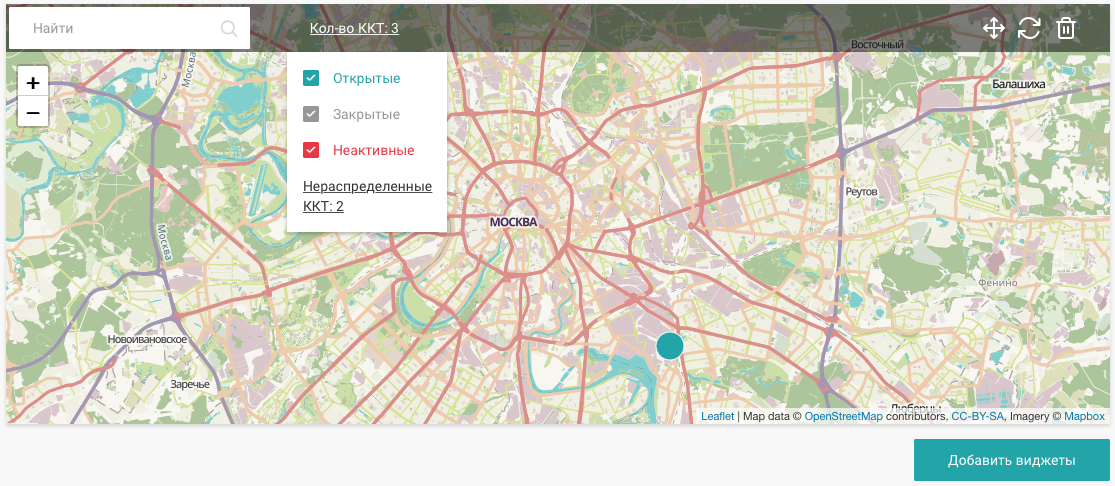1115x486 pixels.
Task: Refresh the map widget
Action: coord(1029,28)
